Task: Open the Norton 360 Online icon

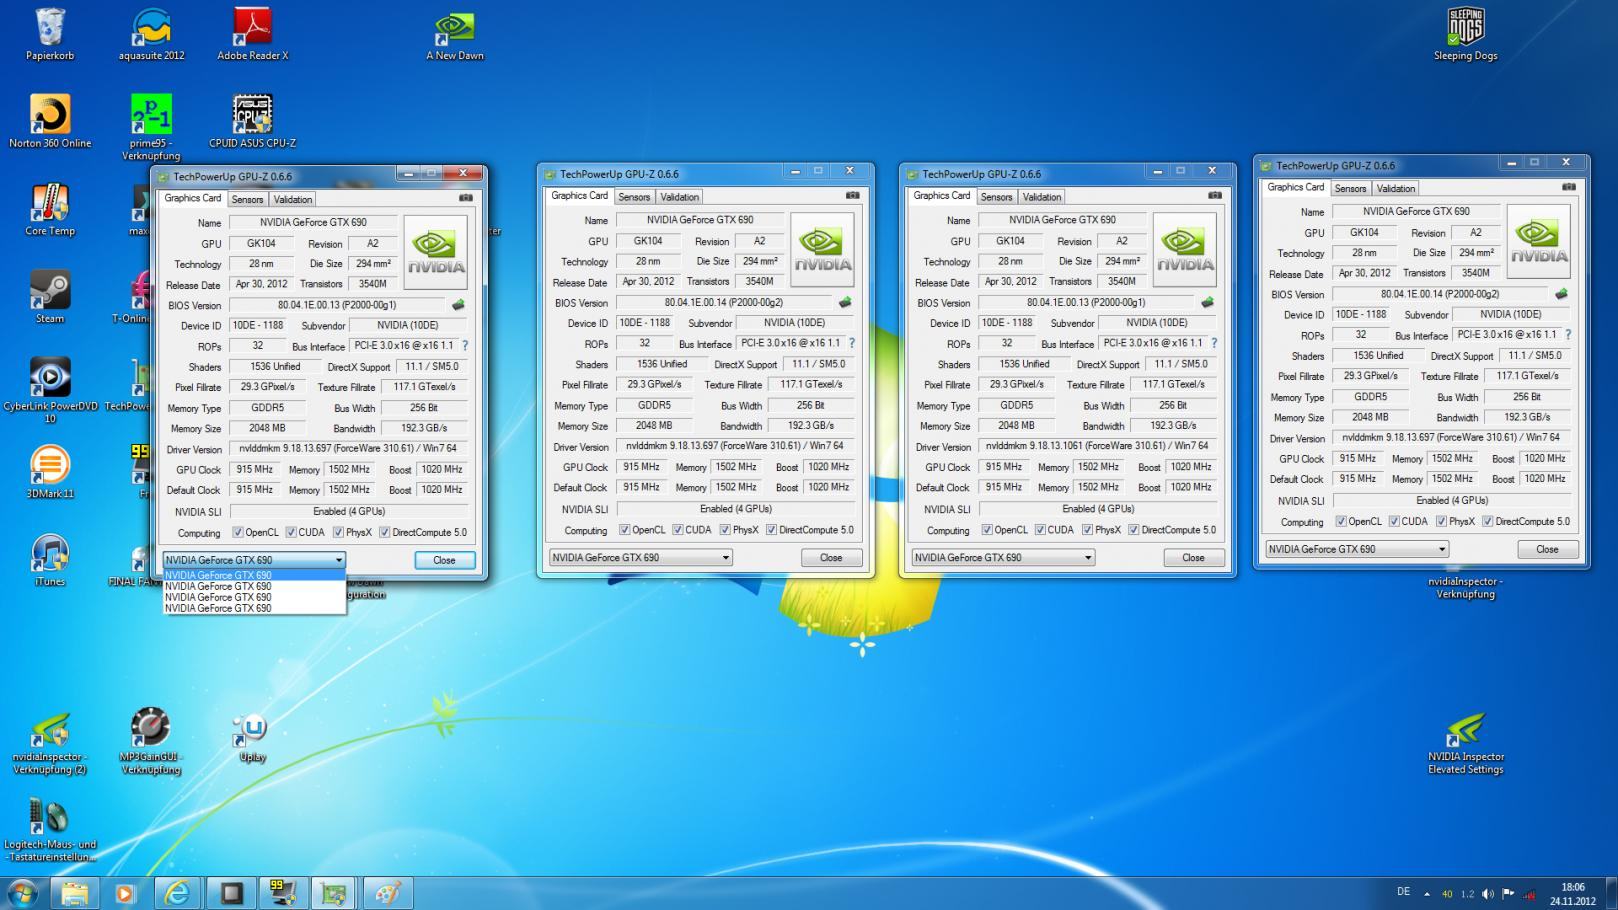Action: point(50,121)
